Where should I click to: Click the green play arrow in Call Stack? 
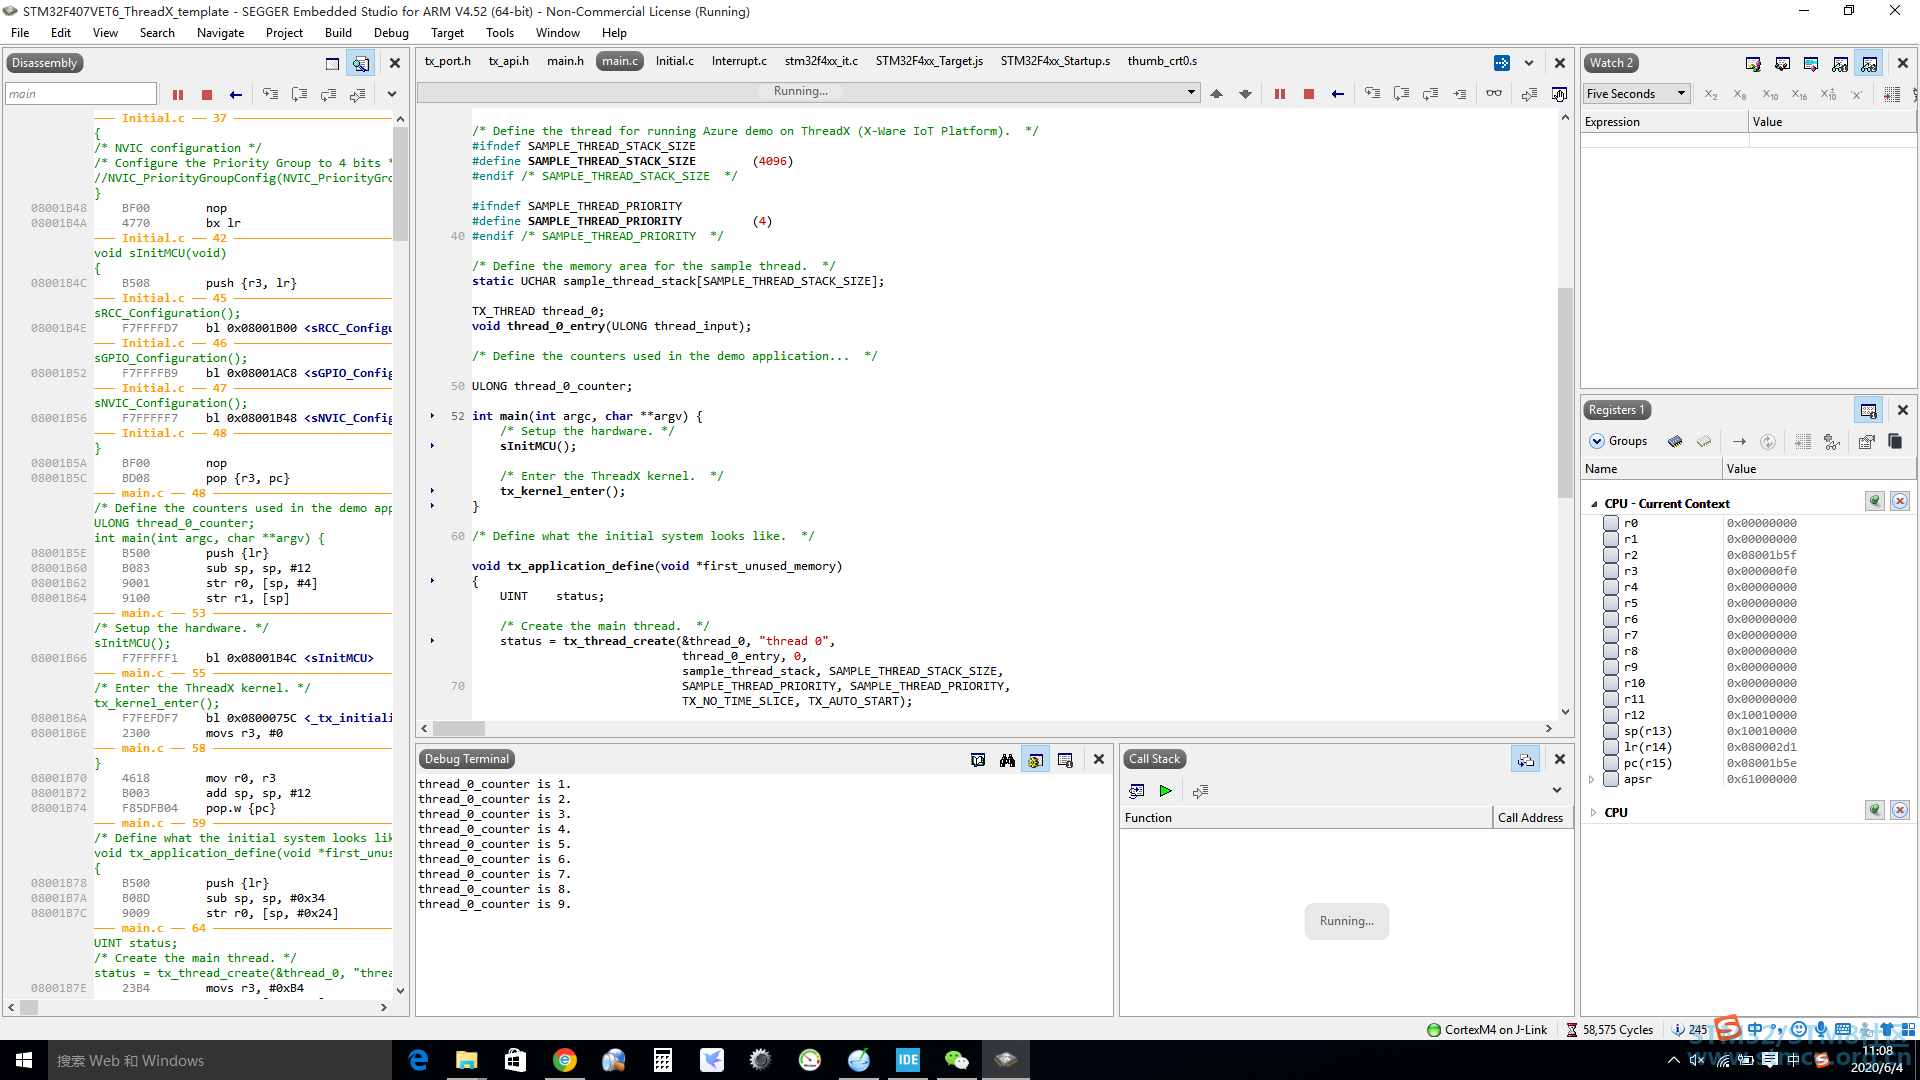click(x=1166, y=791)
